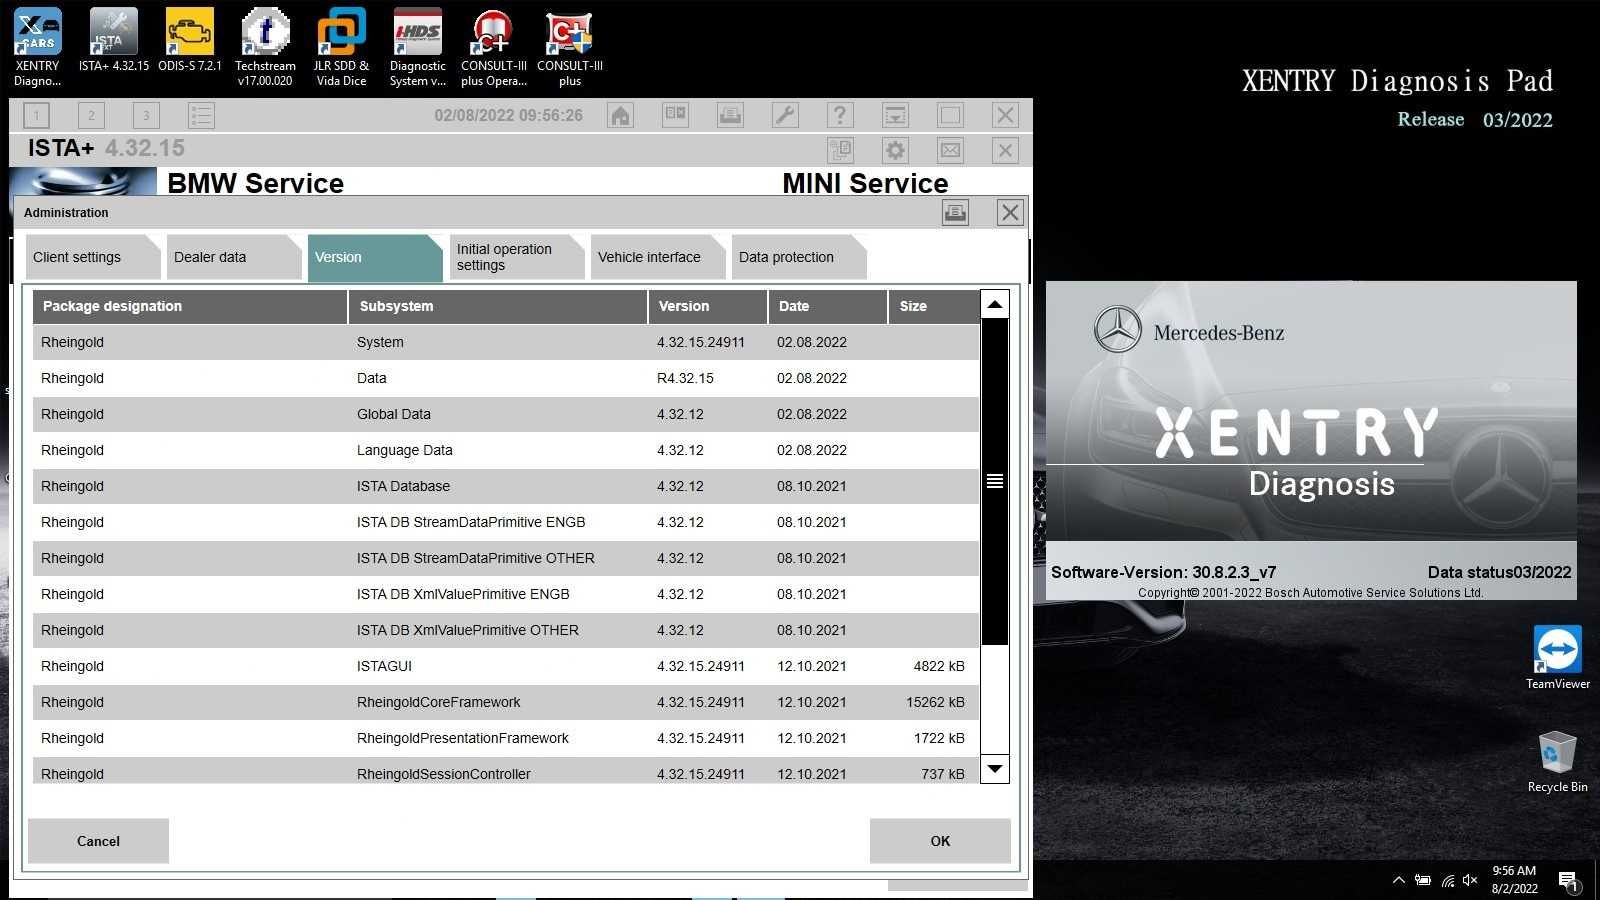Click ISTA toolbar print icon
Viewport: 1600px width, 900px height.
coord(730,115)
